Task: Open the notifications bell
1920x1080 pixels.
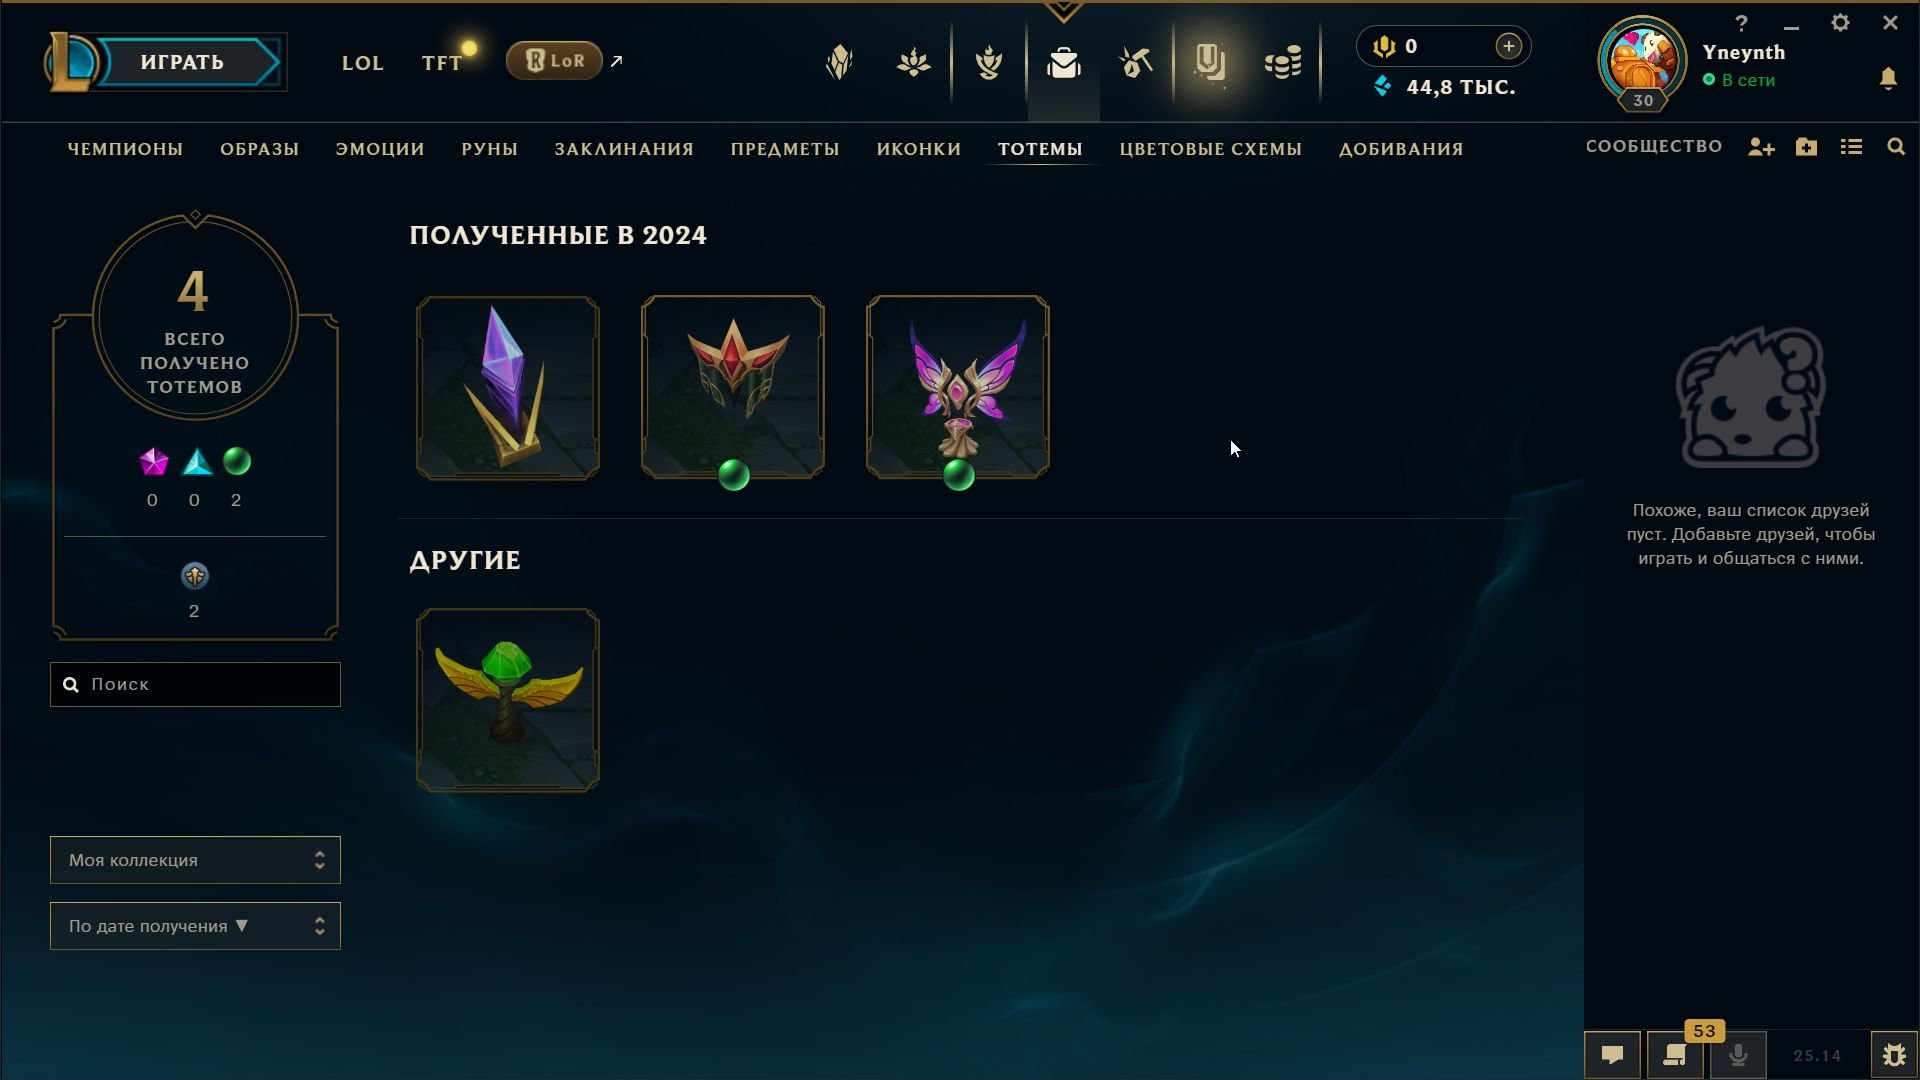Action: point(1888,78)
